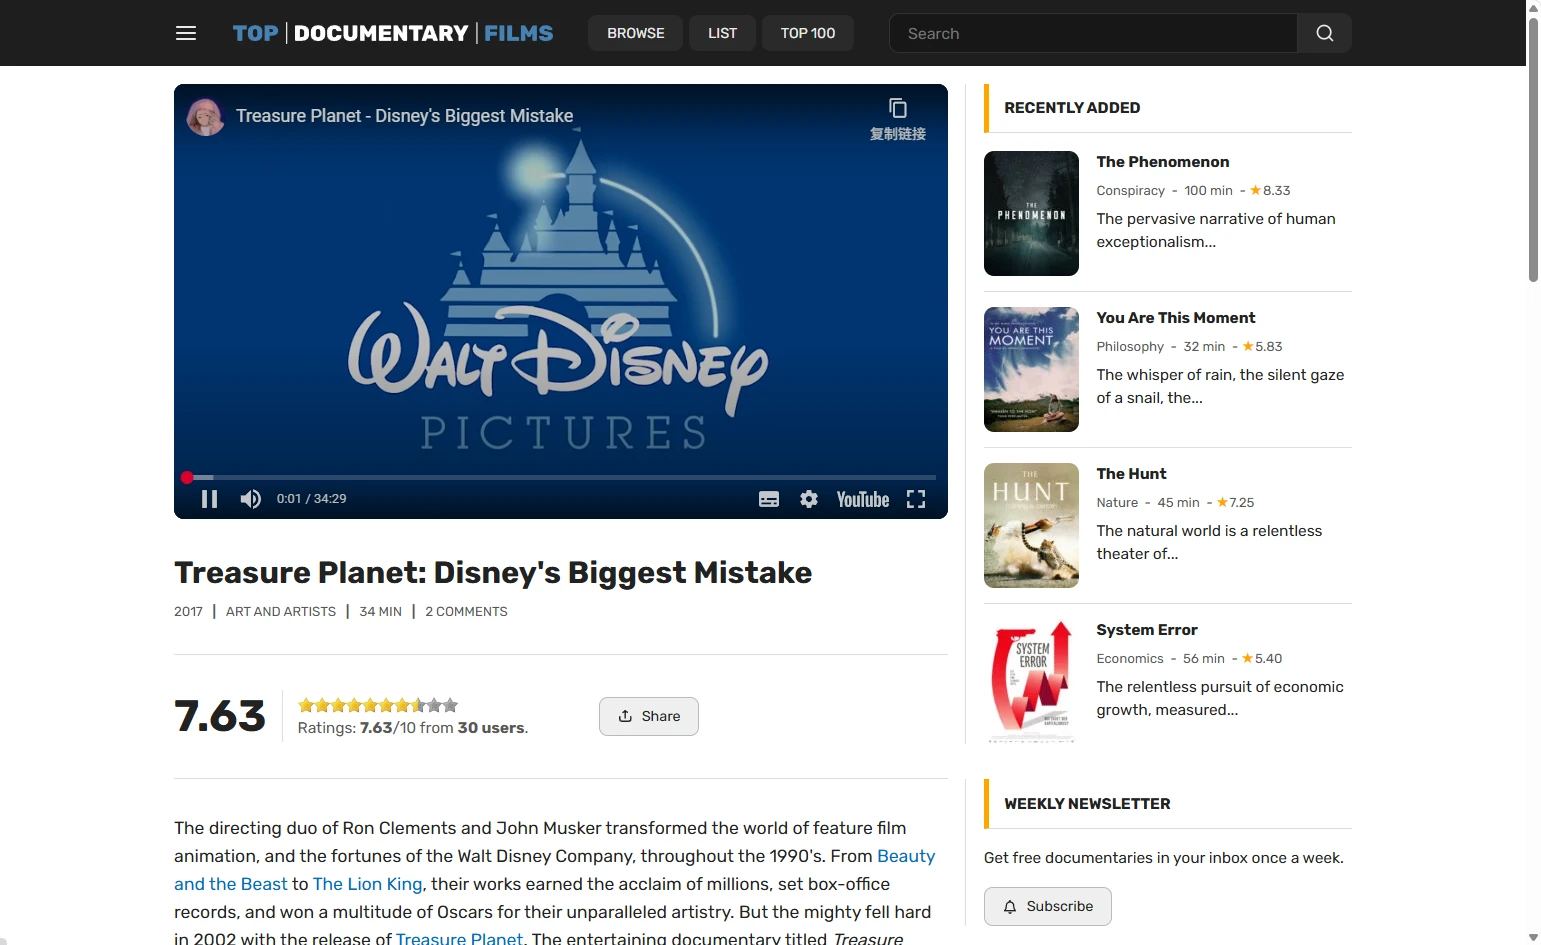Click the channel avatar in video
The image size is (1541, 945).
[206, 117]
